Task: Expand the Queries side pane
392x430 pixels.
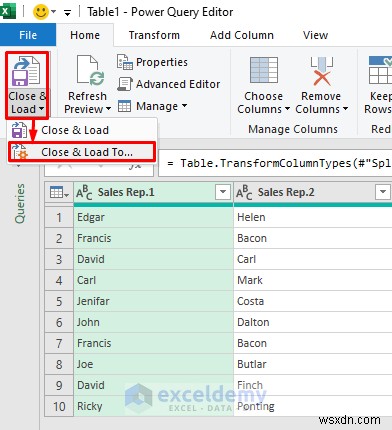Action: pyautogui.click(x=20, y=203)
